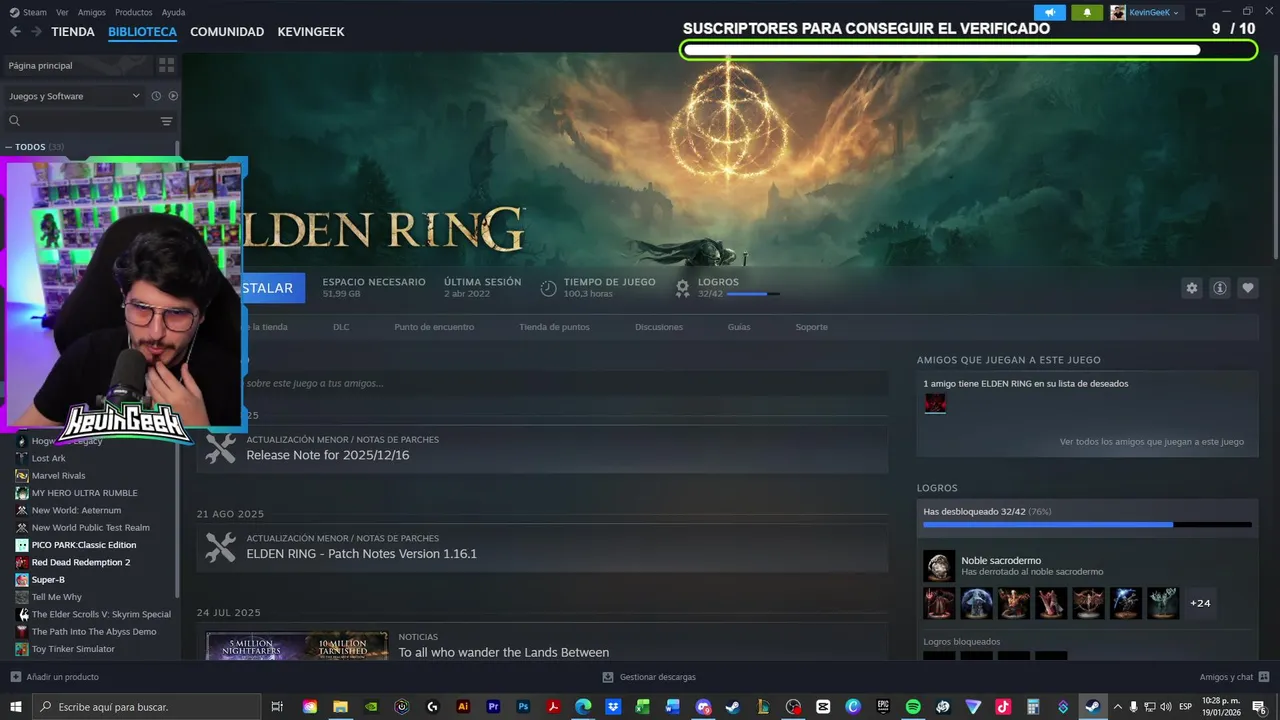This screenshot has height=720, width=1280.
Task: Open Windows Start menu
Action: point(16,707)
